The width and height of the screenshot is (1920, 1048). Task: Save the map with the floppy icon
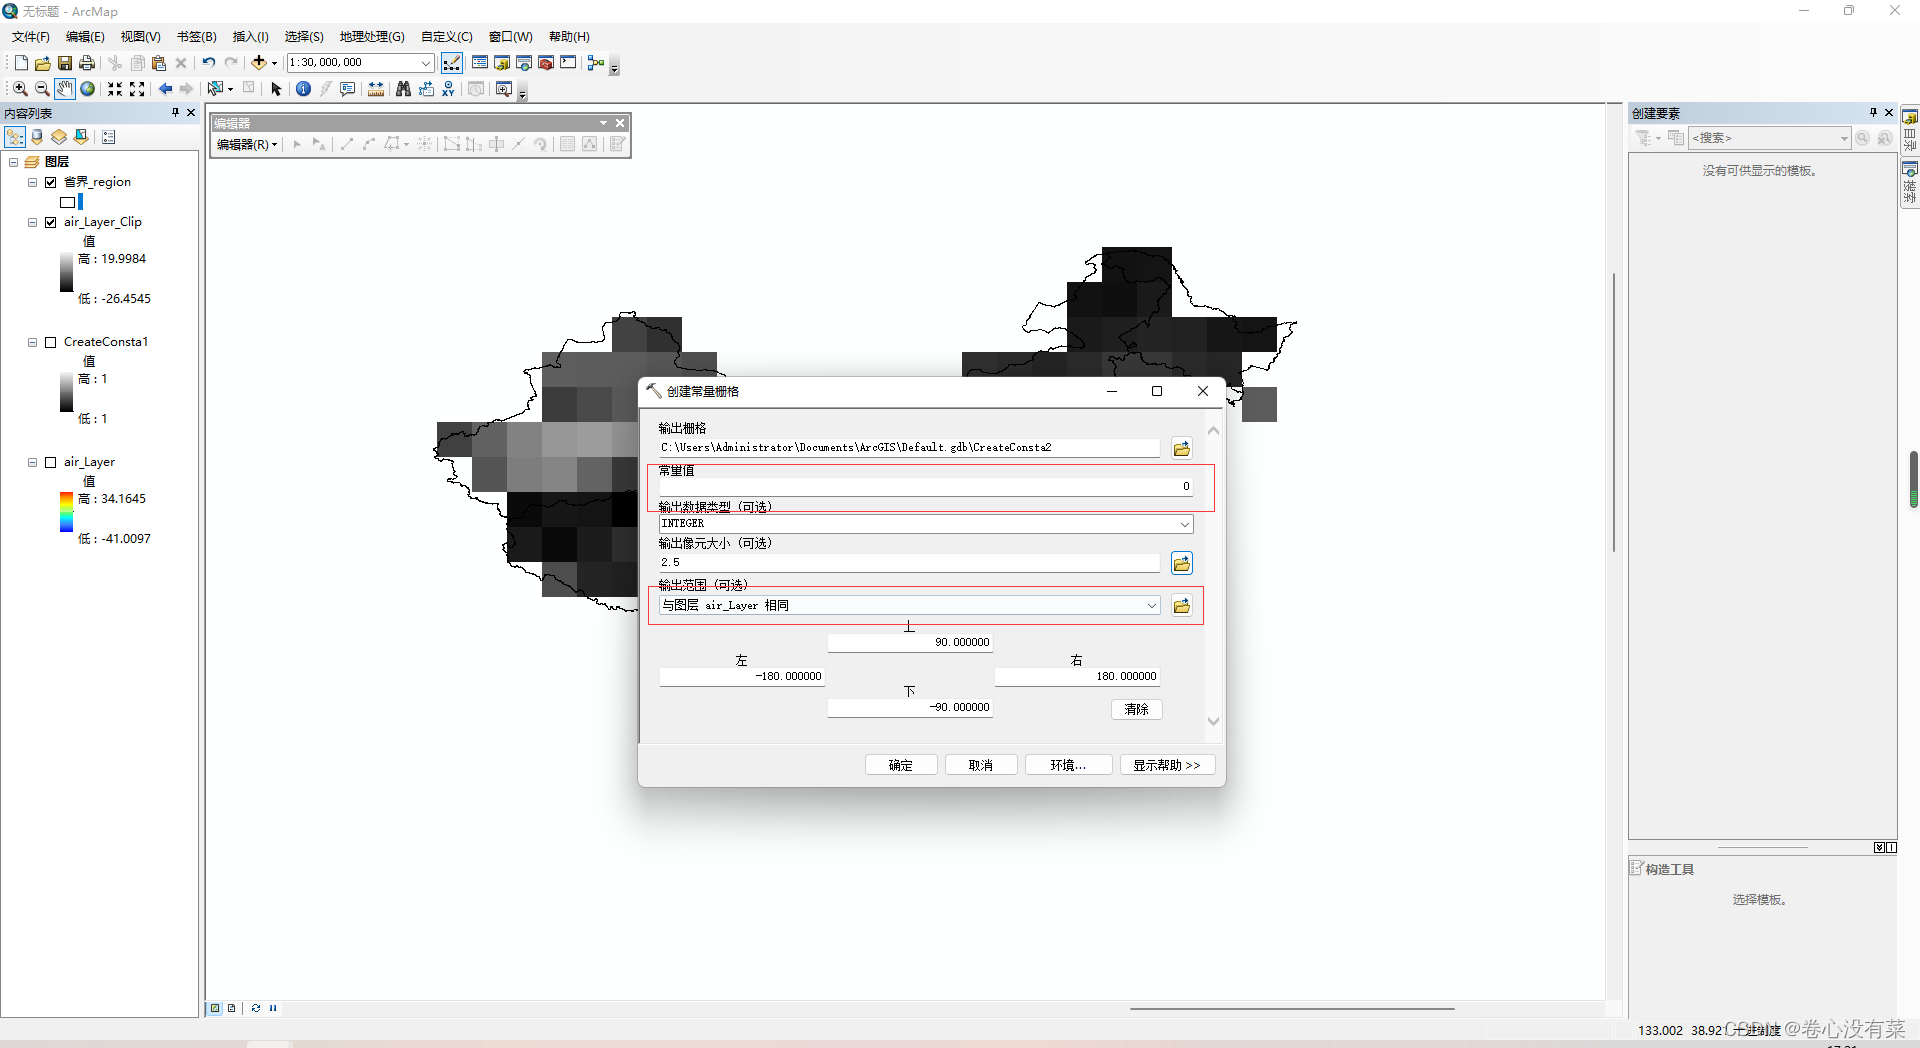point(65,63)
